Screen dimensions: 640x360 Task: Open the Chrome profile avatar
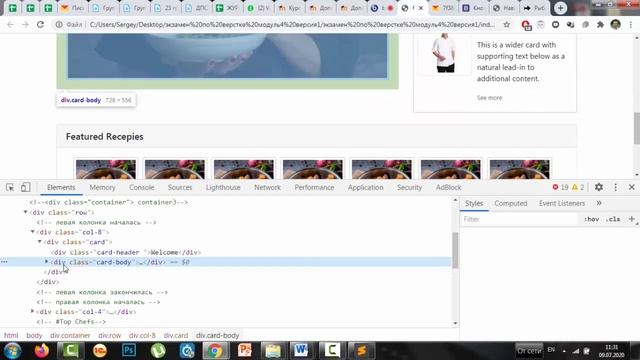[616, 24]
